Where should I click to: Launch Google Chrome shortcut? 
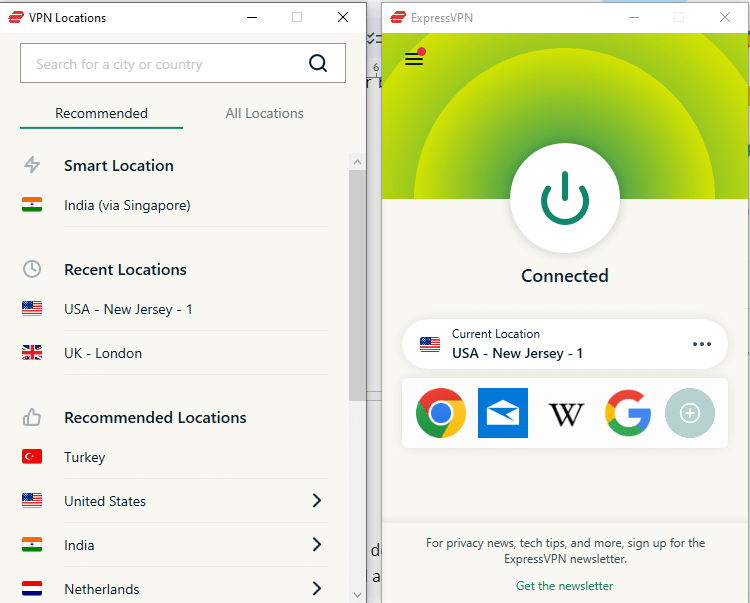tap(441, 413)
